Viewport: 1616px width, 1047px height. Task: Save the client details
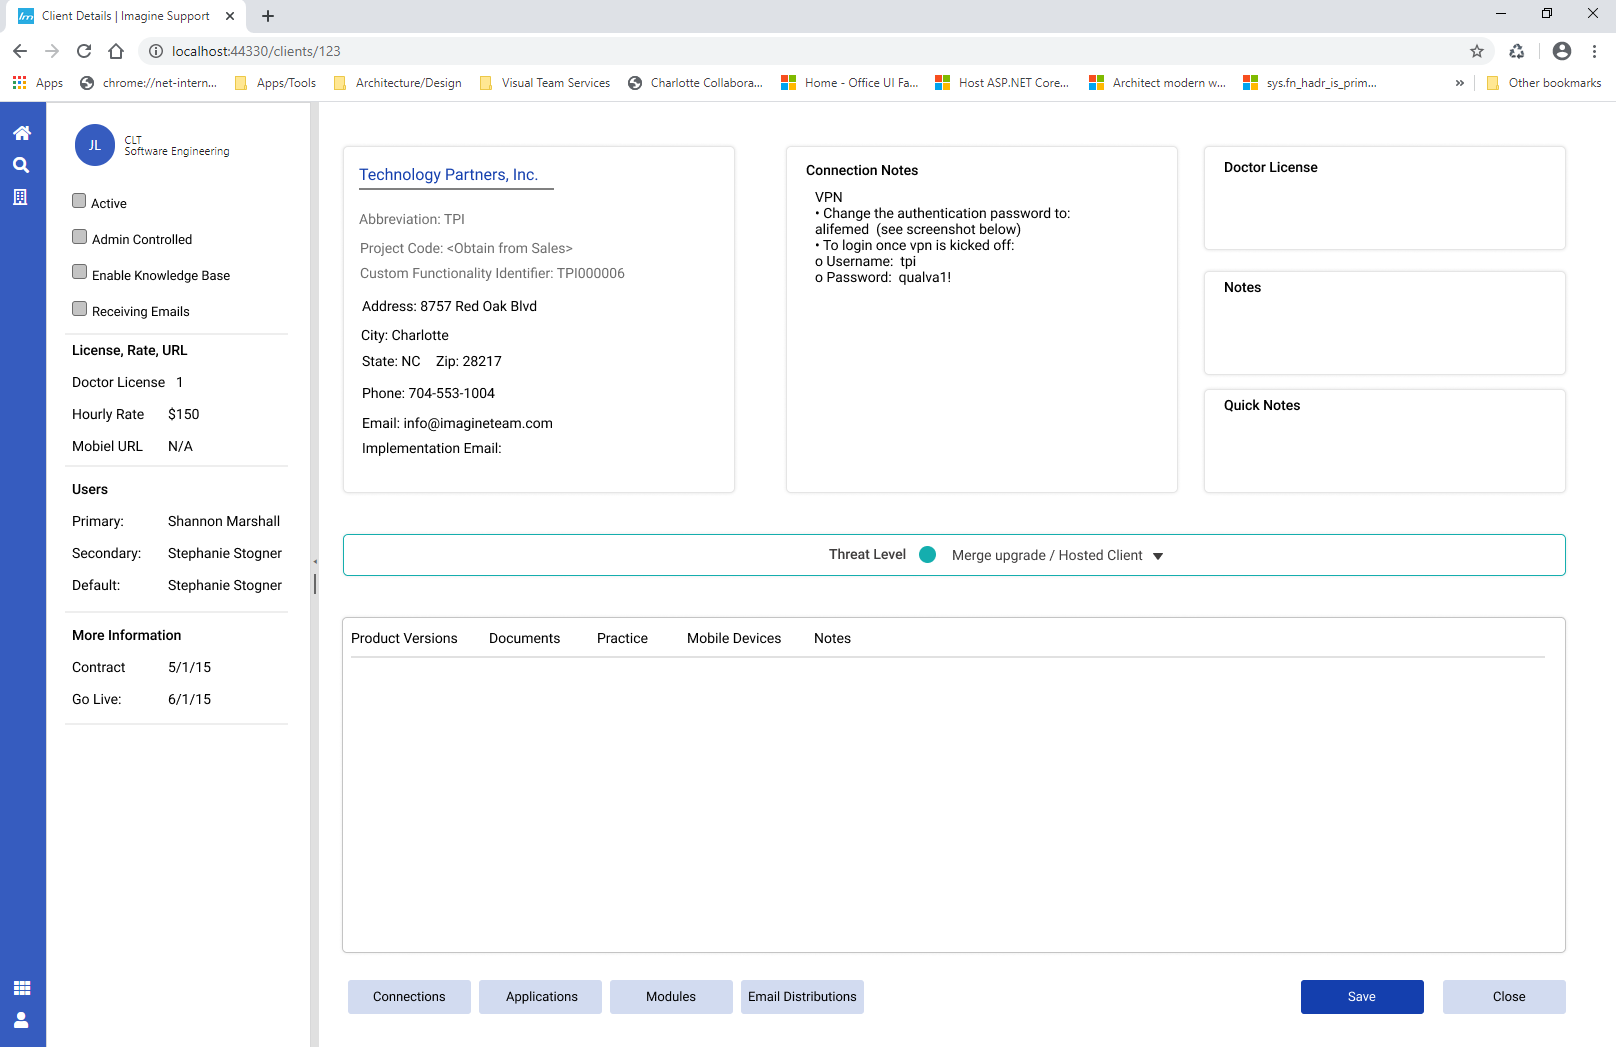[x=1362, y=997]
